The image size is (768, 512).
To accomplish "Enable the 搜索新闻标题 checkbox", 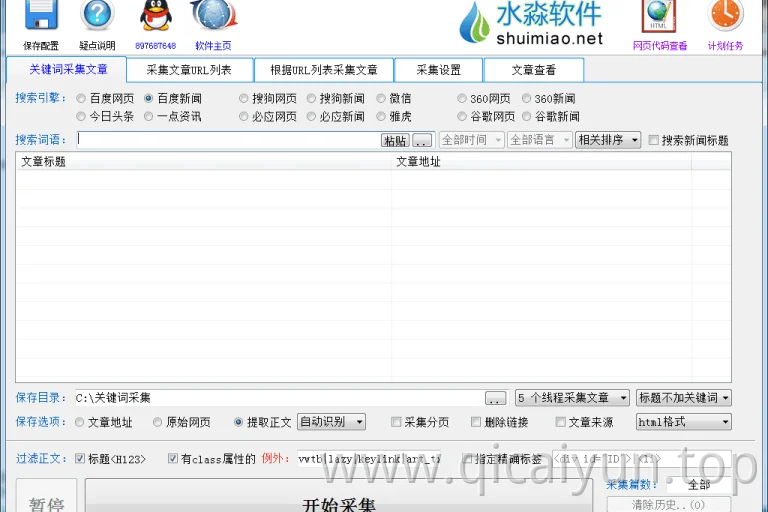I will click(653, 141).
